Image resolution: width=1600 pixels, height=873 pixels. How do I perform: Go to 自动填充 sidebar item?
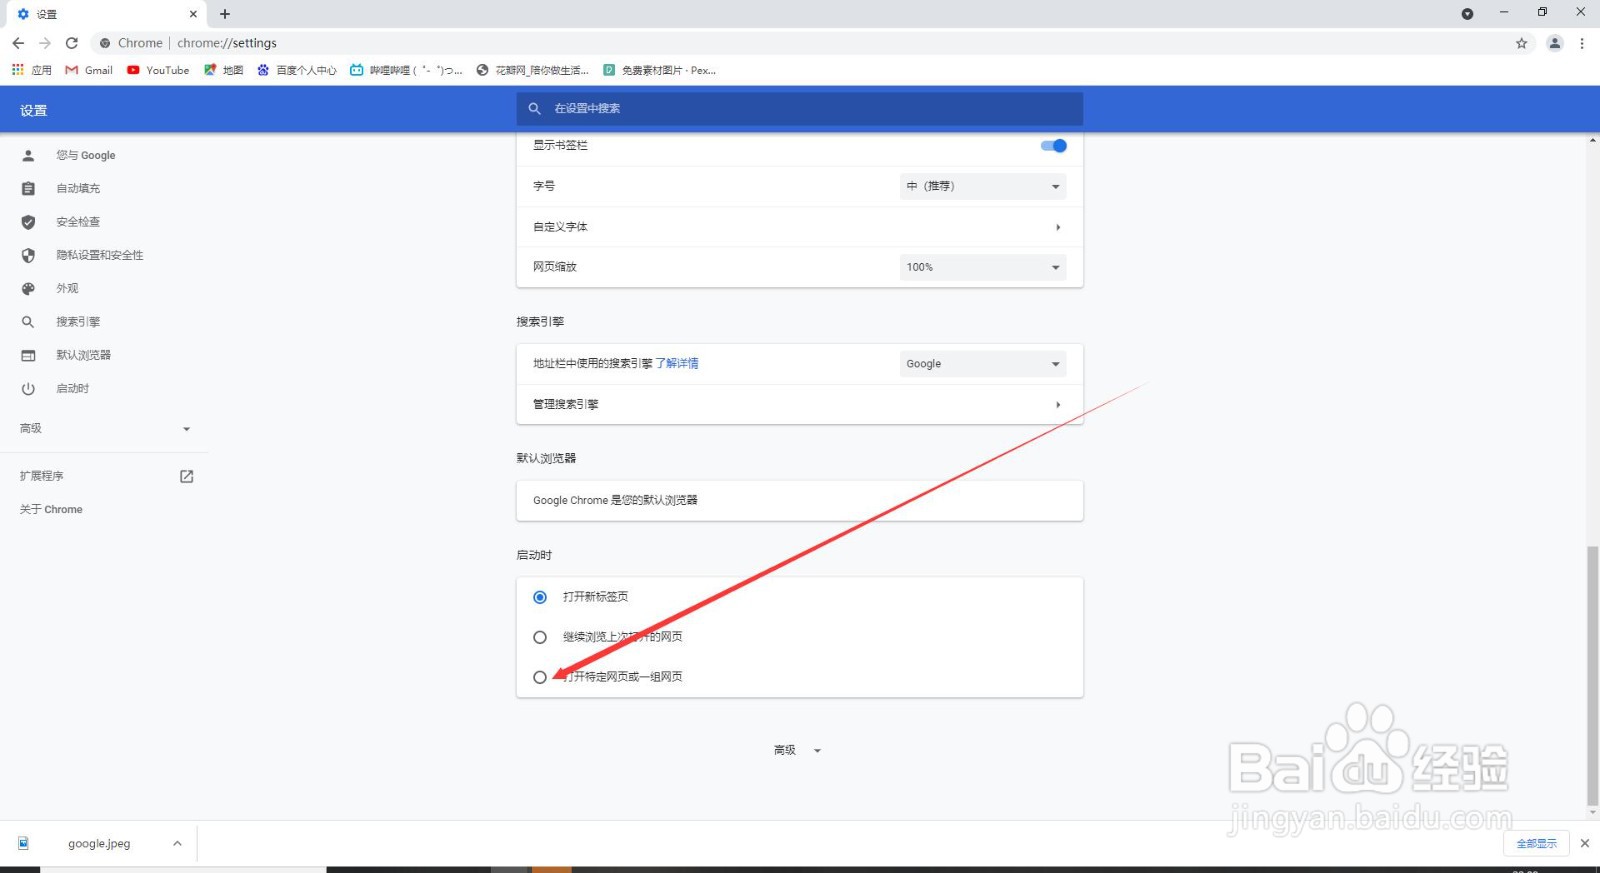(x=78, y=188)
